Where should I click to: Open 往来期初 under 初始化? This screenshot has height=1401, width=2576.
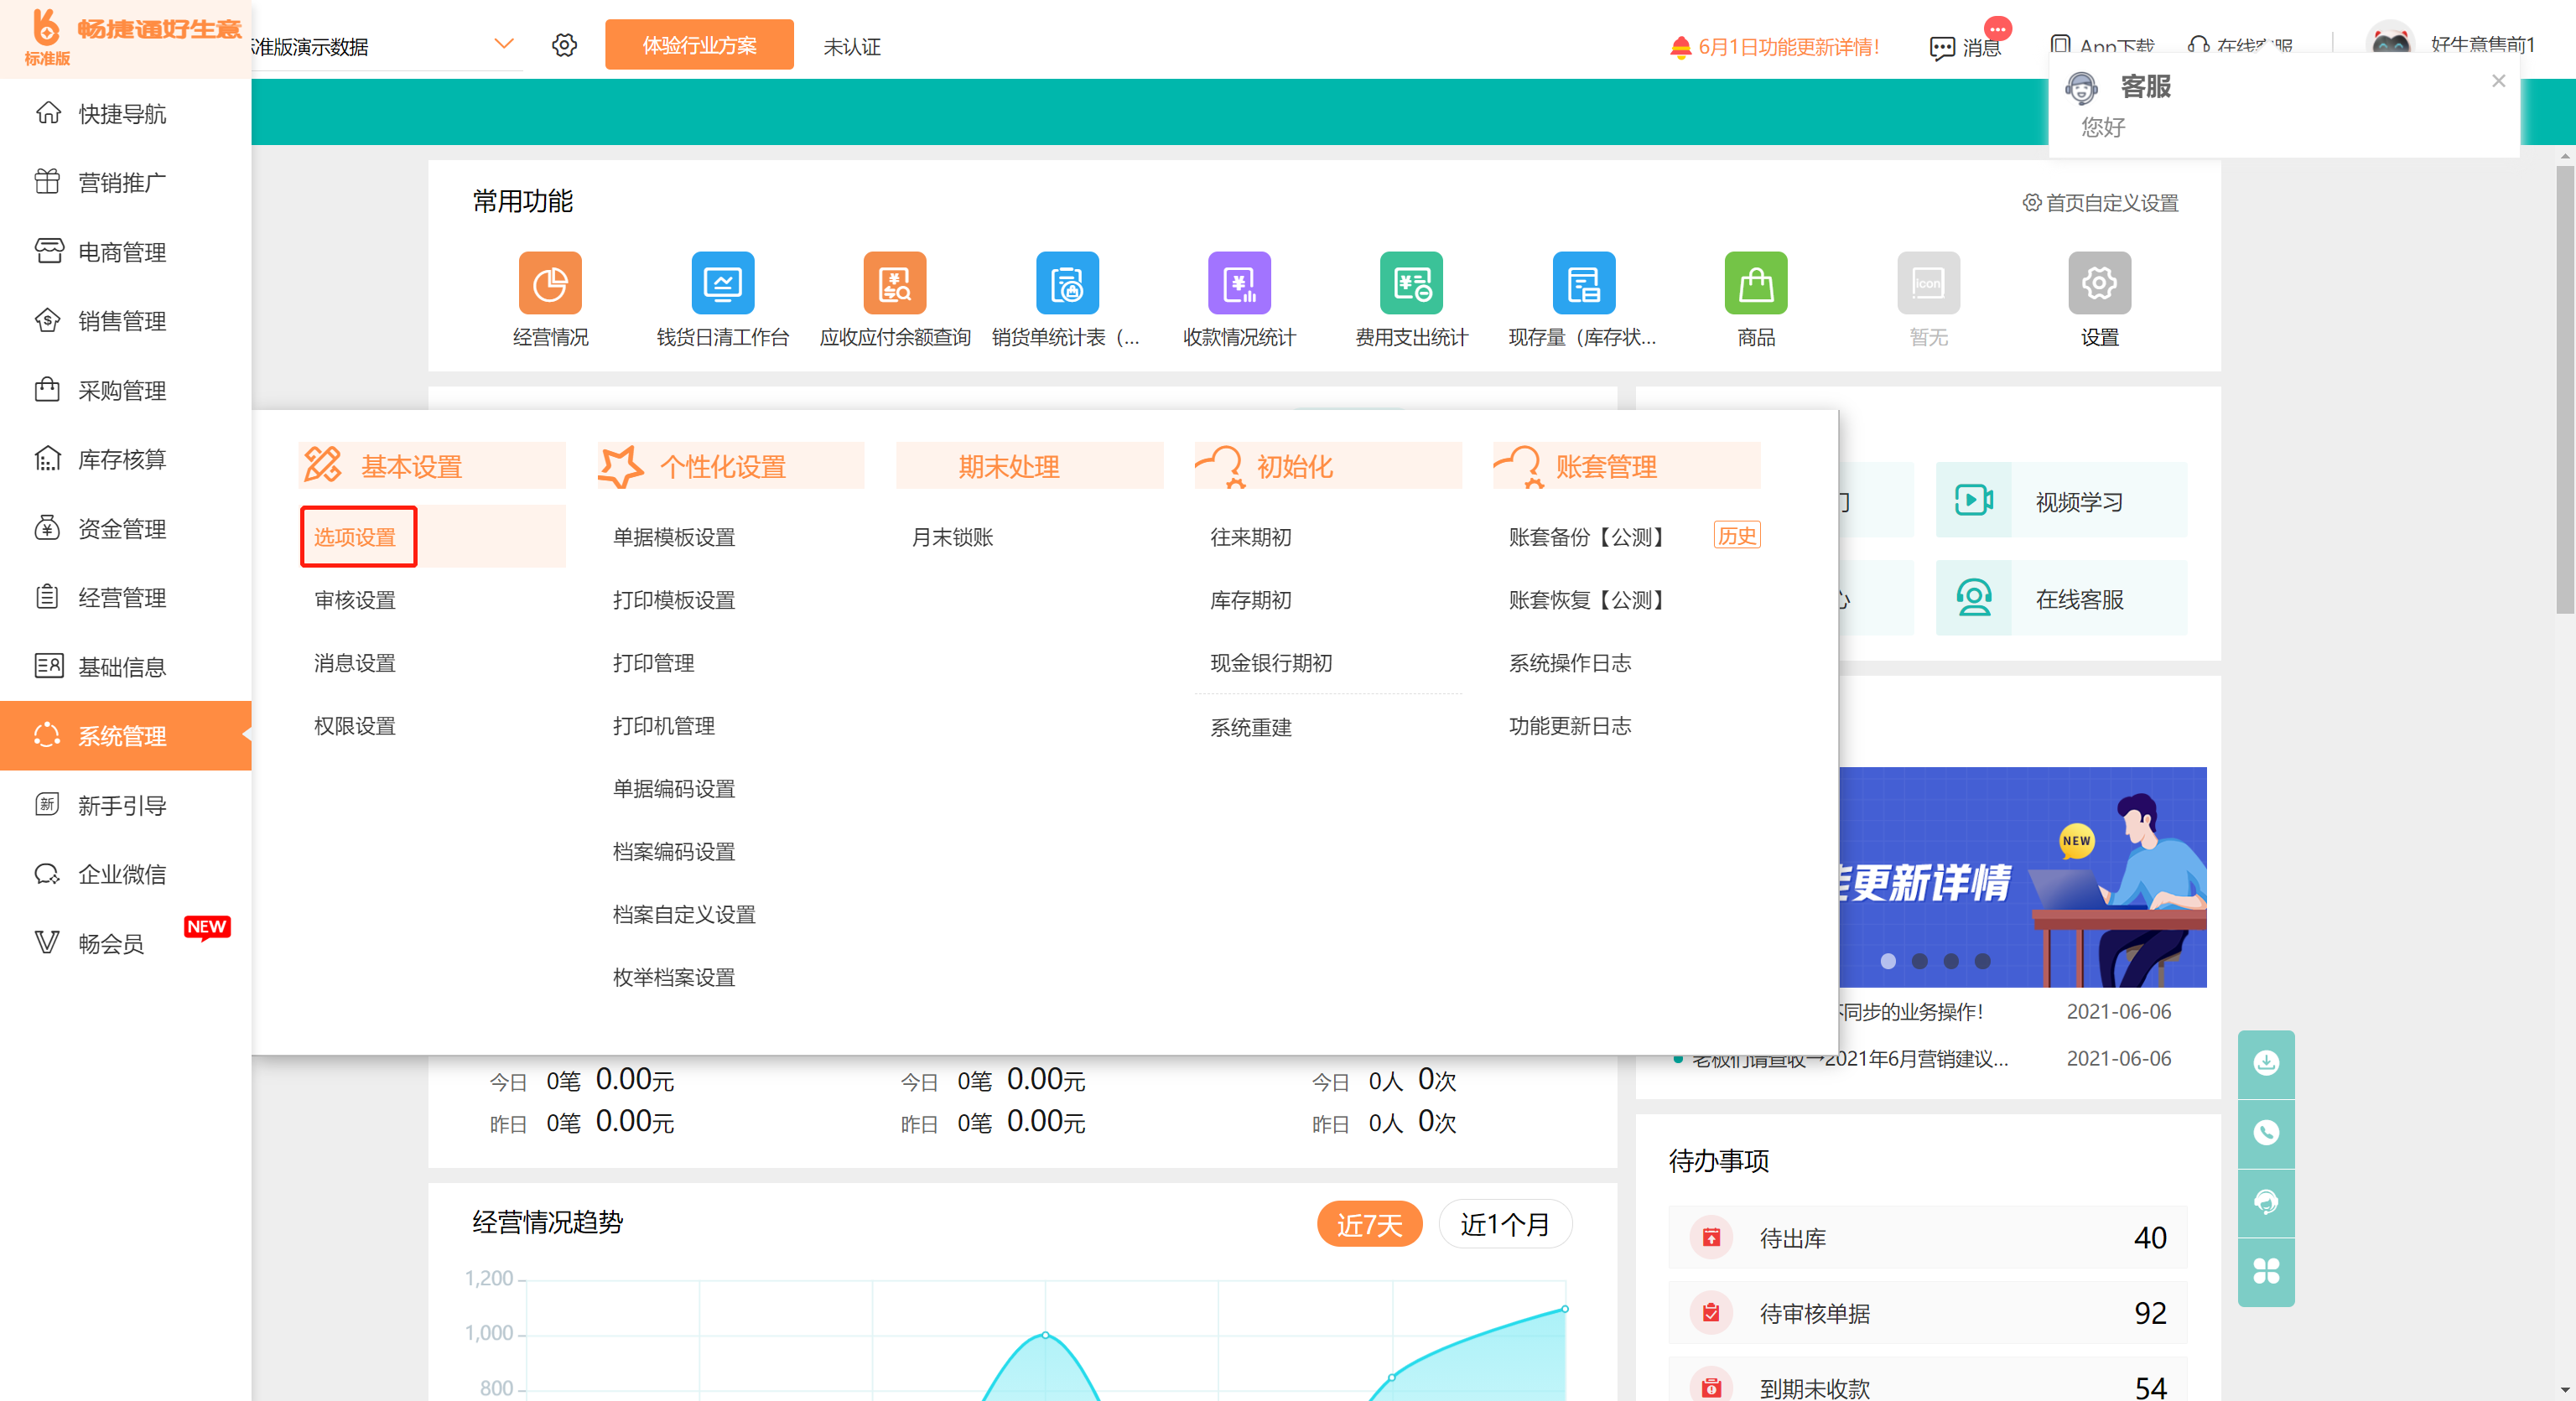click(x=1251, y=537)
